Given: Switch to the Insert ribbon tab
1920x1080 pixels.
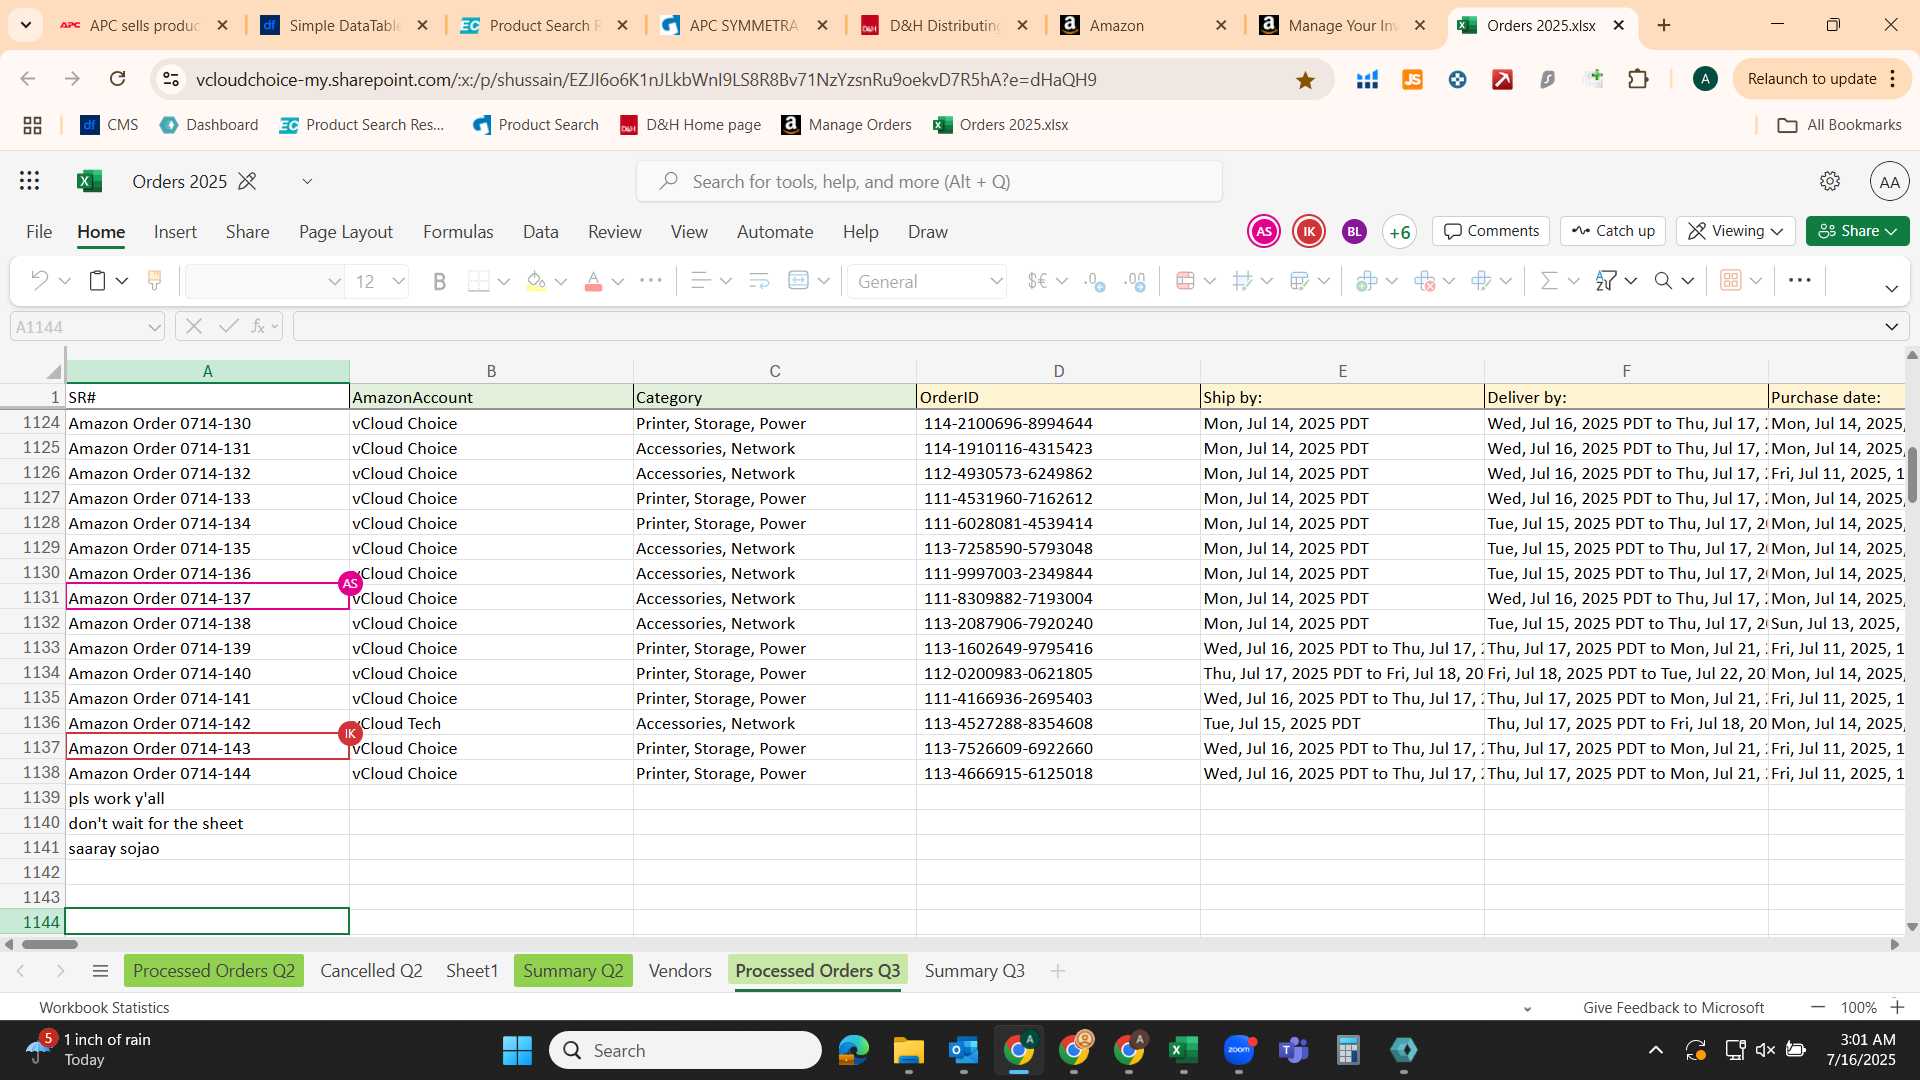Looking at the screenshot, I should pos(175,231).
